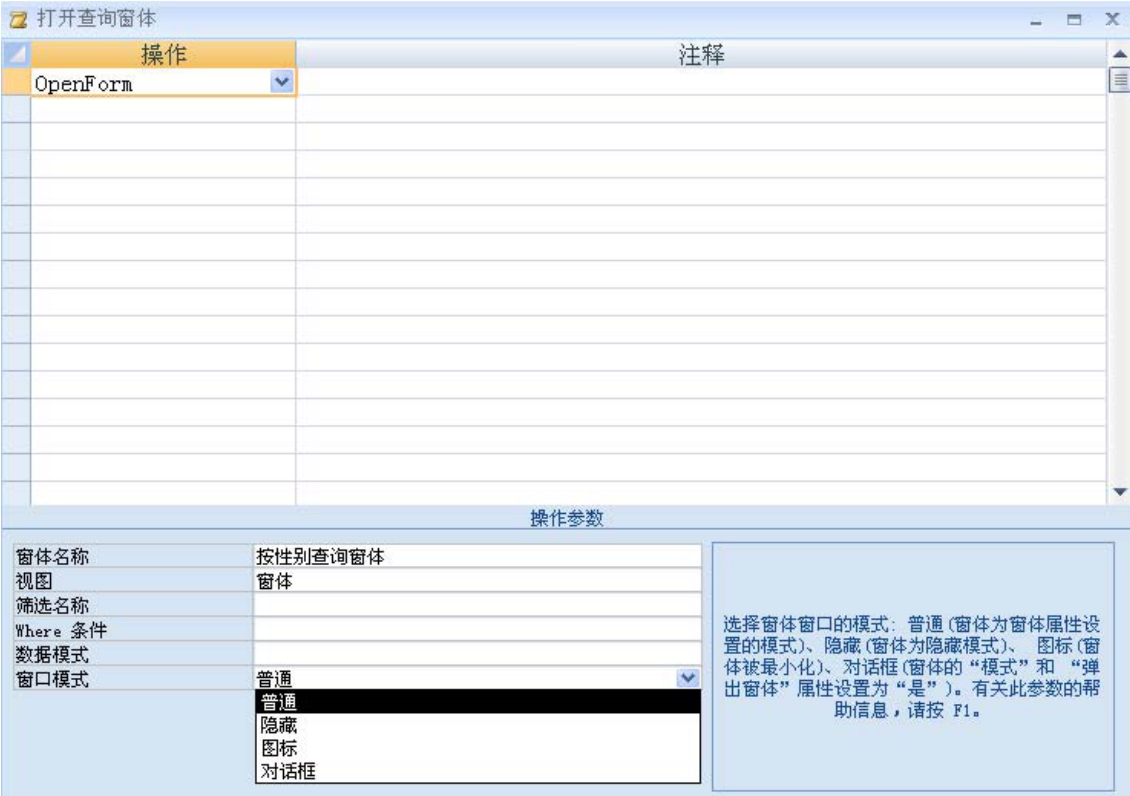This screenshot has height=796, width=1130.
Task: Click the 注释 column header
Action: pos(700,55)
